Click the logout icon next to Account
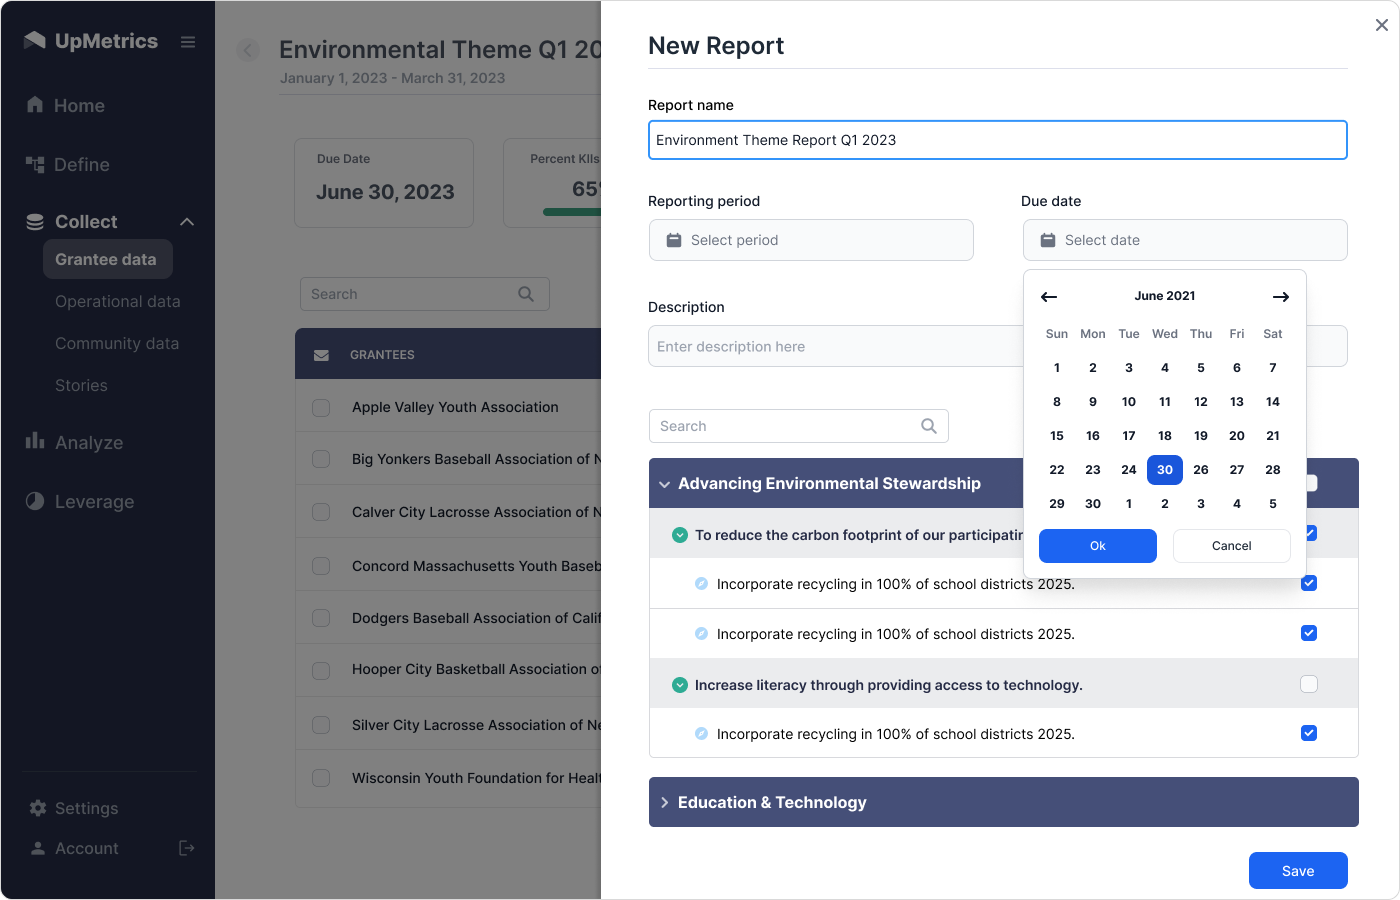Screen dimensions: 1400x900 [186, 848]
